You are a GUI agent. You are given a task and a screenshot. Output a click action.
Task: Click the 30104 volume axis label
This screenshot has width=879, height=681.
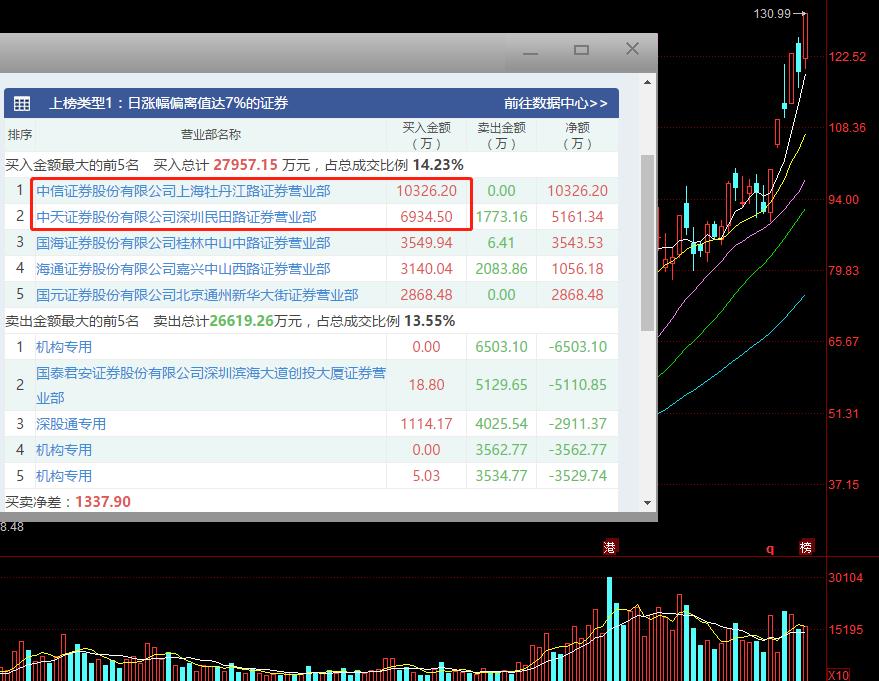(x=846, y=578)
